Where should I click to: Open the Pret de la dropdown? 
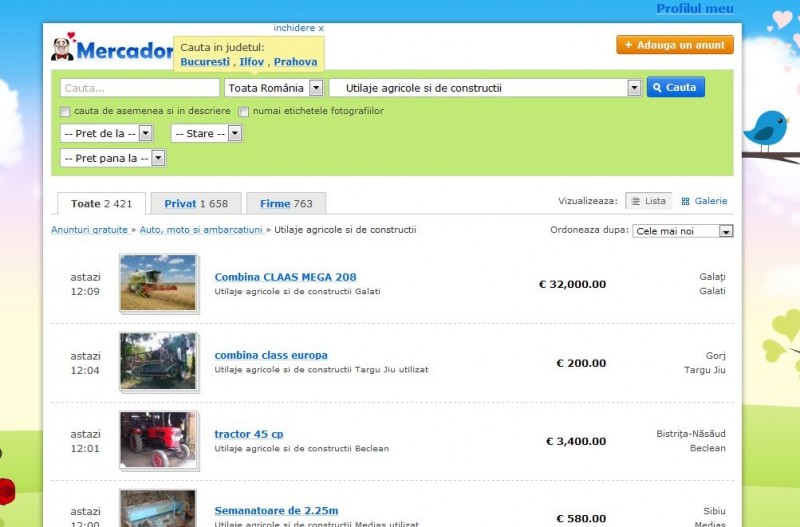[145, 133]
